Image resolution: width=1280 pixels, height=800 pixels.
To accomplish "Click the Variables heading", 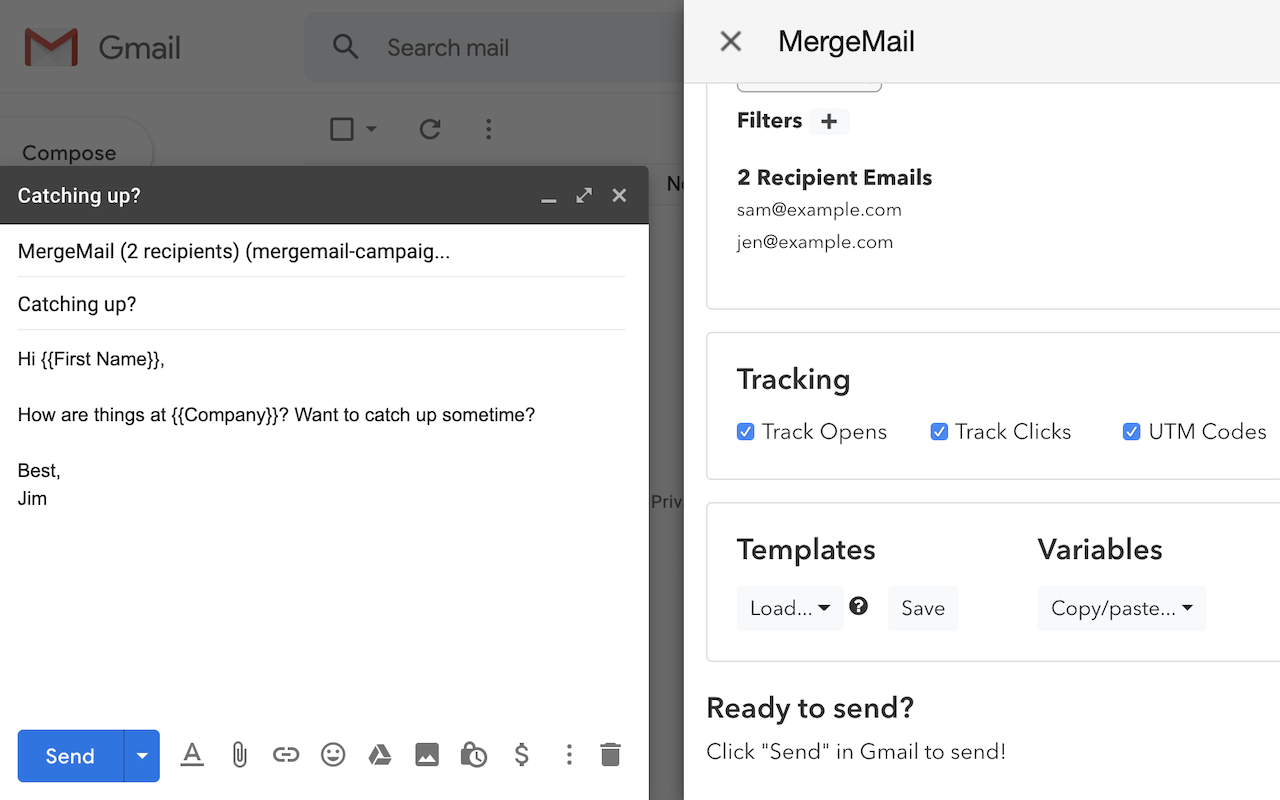I will 1100,550.
